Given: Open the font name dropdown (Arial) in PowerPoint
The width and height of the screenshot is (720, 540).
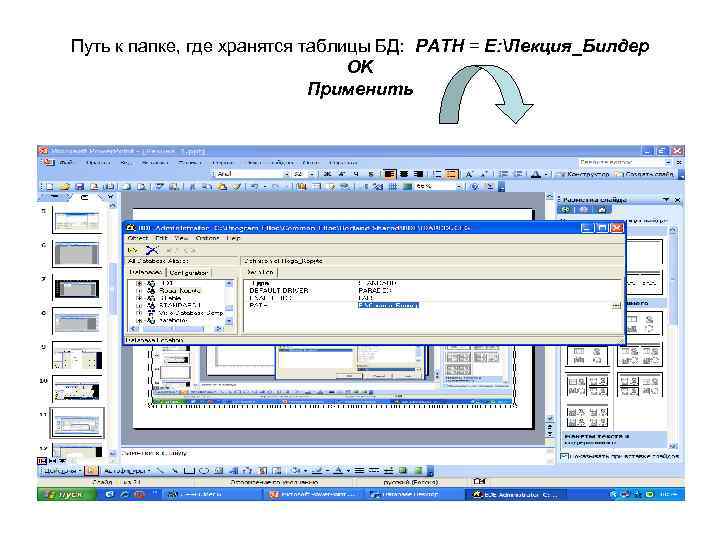Looking at the screenshot, I should [x=287, y=174].
